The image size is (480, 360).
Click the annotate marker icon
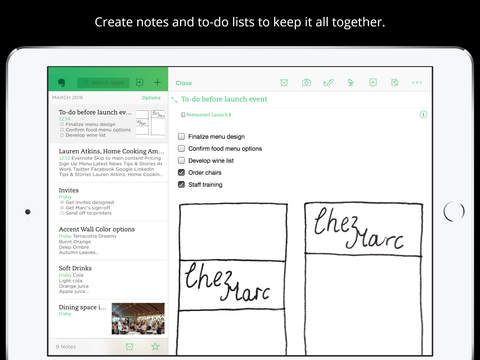tap(351, 83)
